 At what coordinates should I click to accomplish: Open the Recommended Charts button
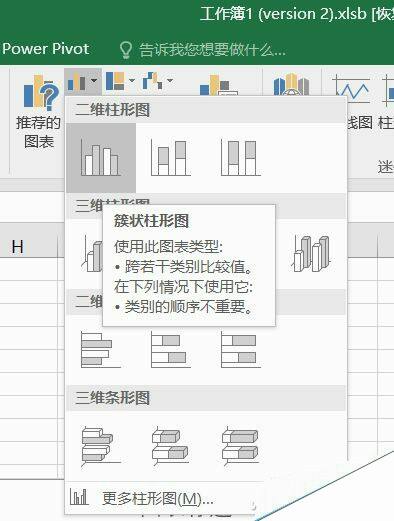coord(39,112)
